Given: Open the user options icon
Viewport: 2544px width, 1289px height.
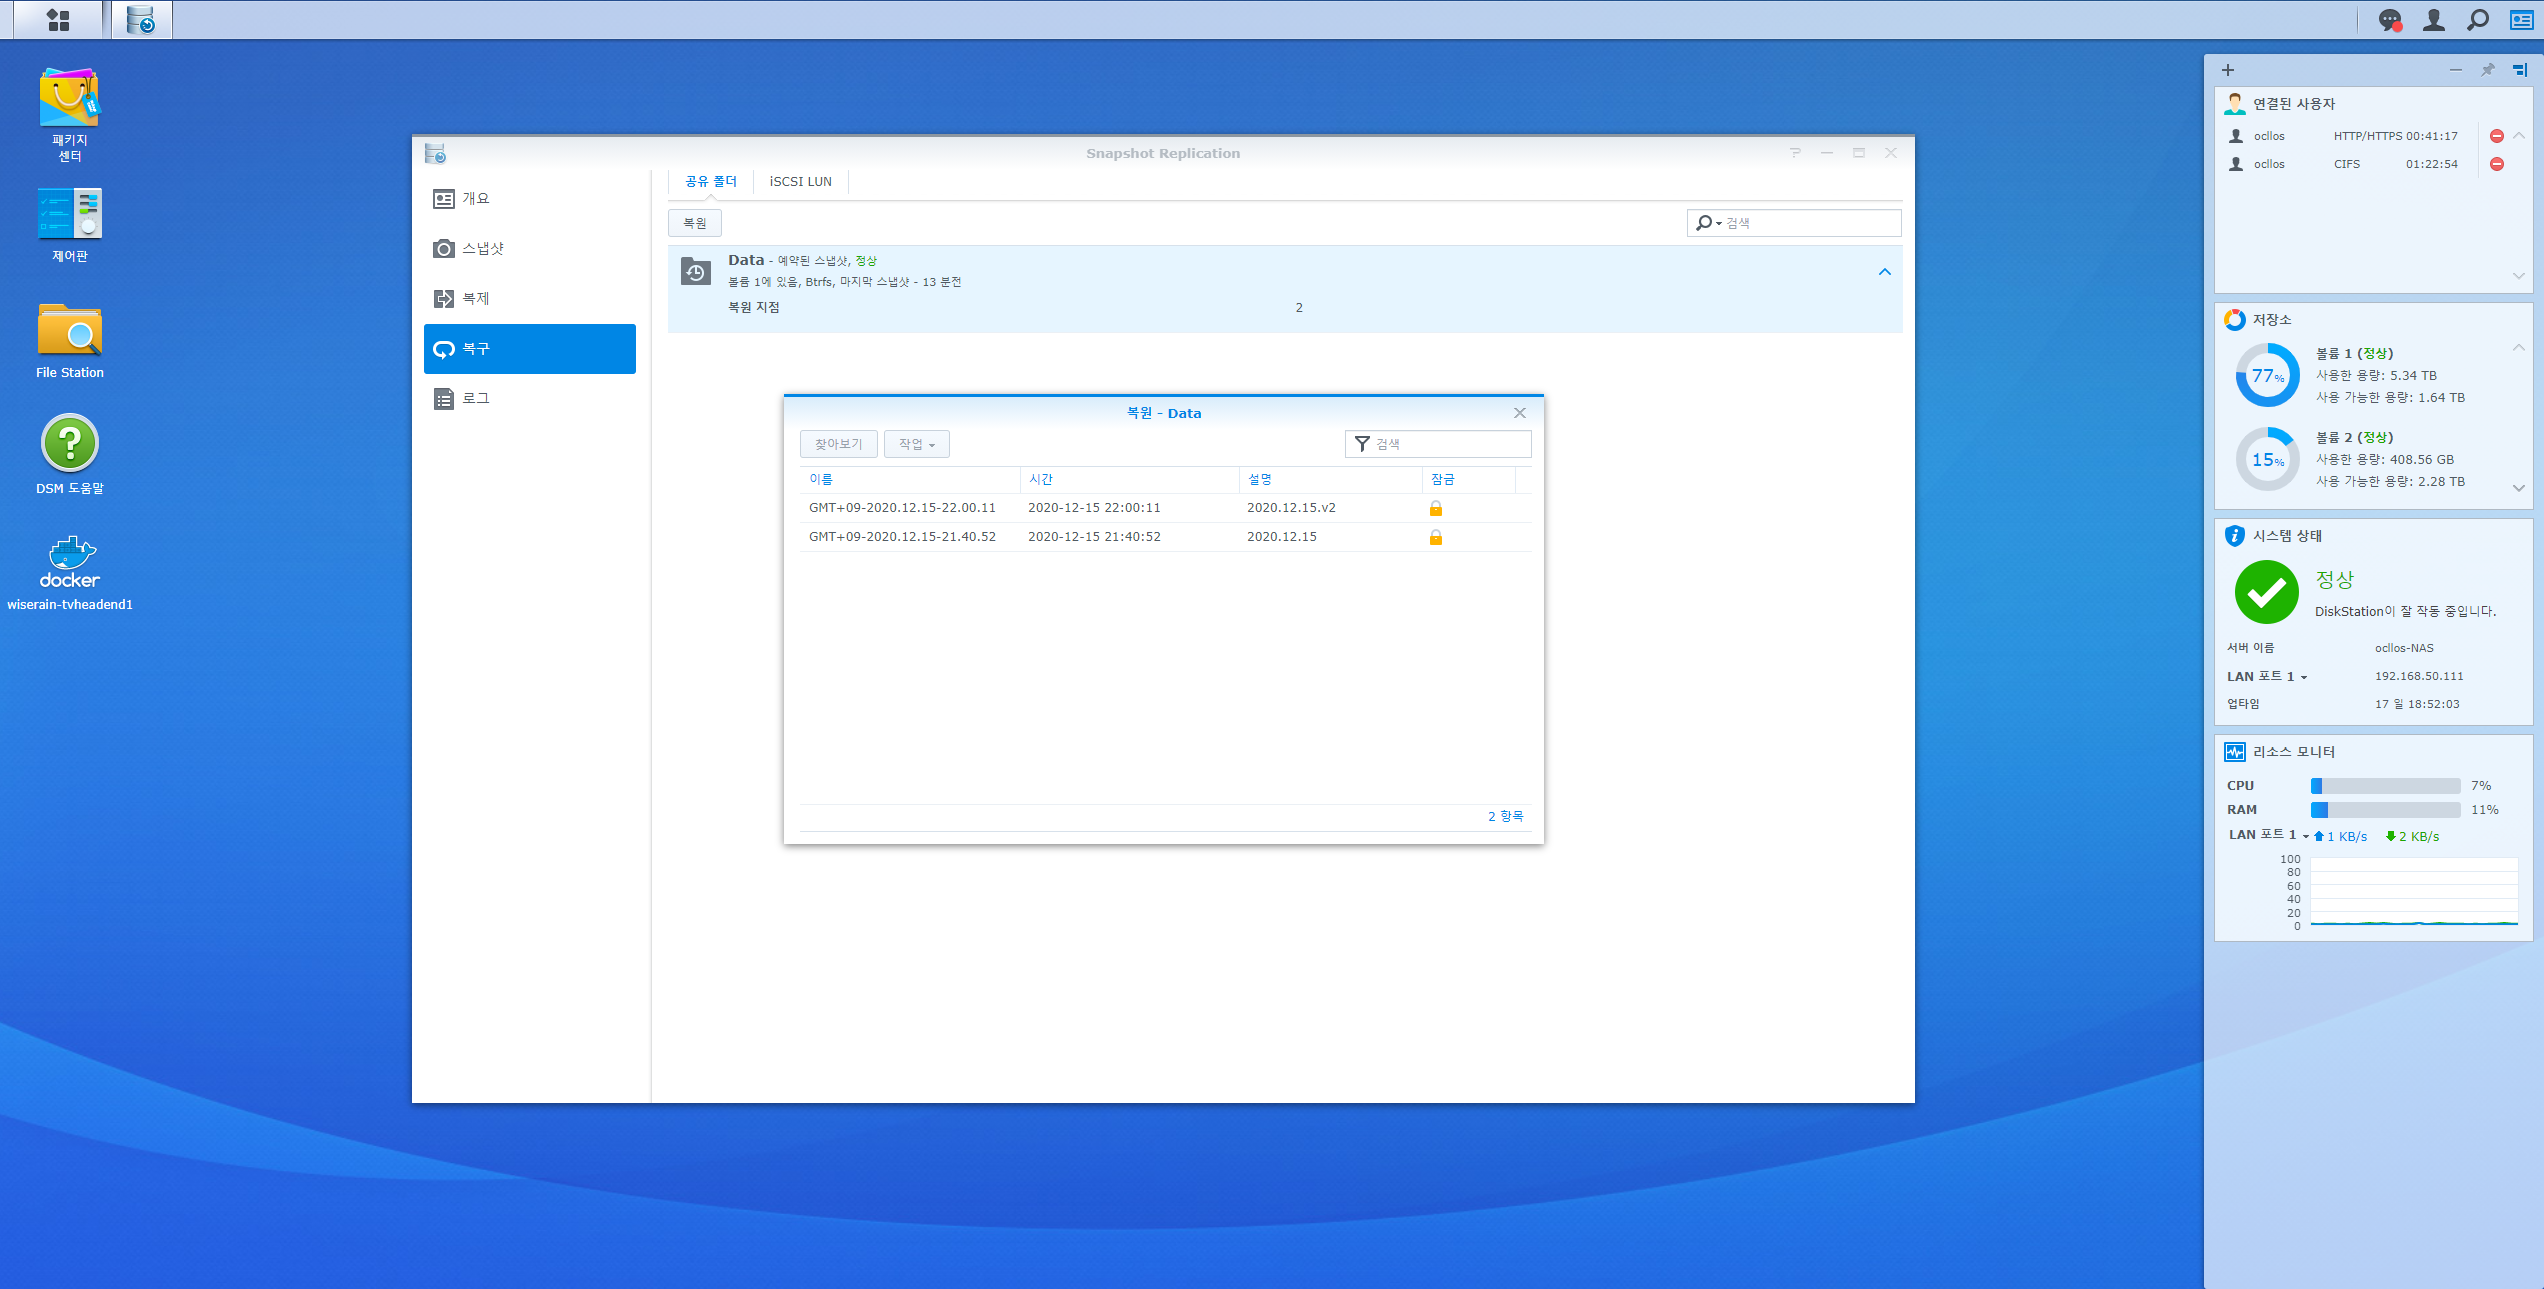Looking at the screenshot, I should click(x=2433, y=20).
